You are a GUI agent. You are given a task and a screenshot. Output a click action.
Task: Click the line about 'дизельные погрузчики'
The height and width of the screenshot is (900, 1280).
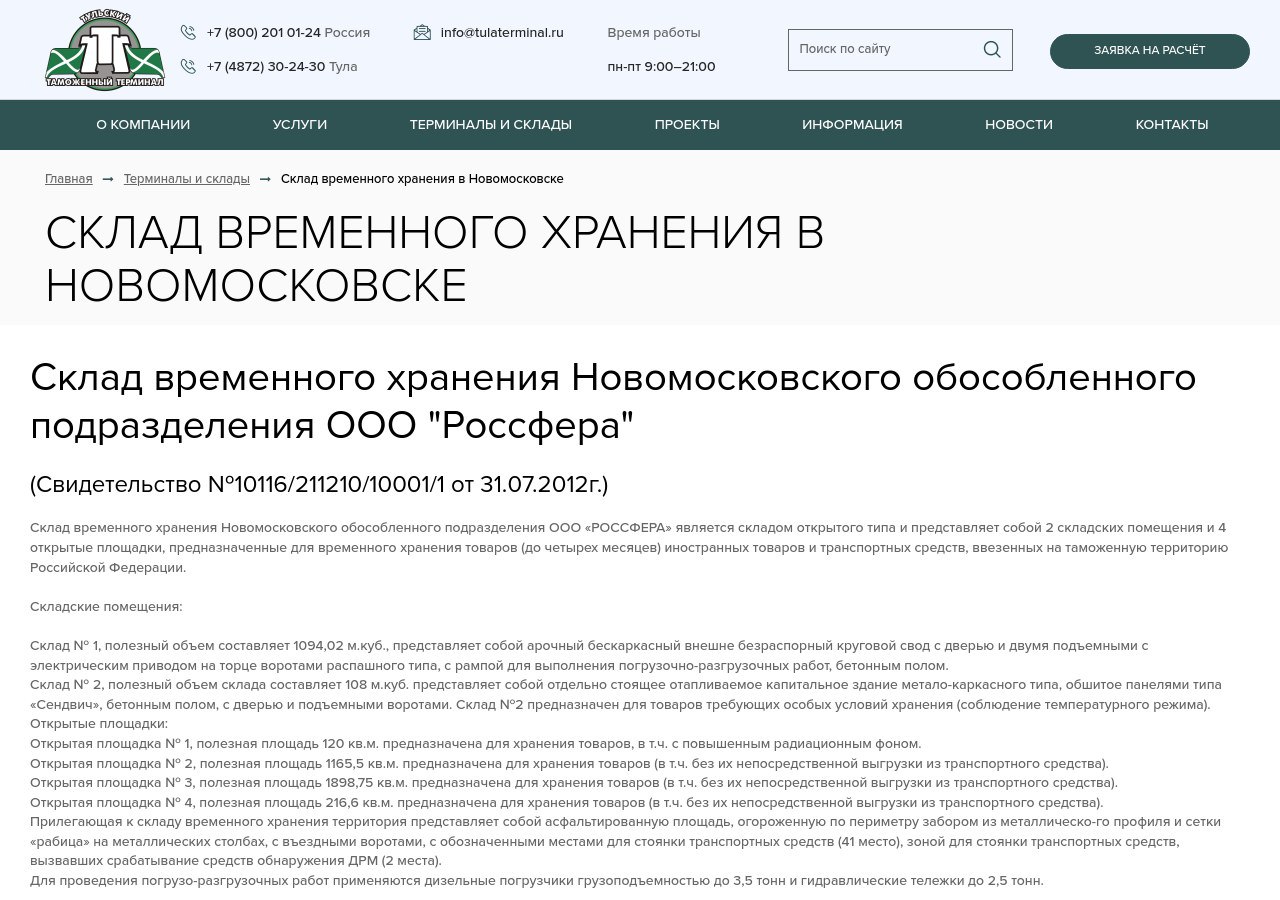pos(537,880)
